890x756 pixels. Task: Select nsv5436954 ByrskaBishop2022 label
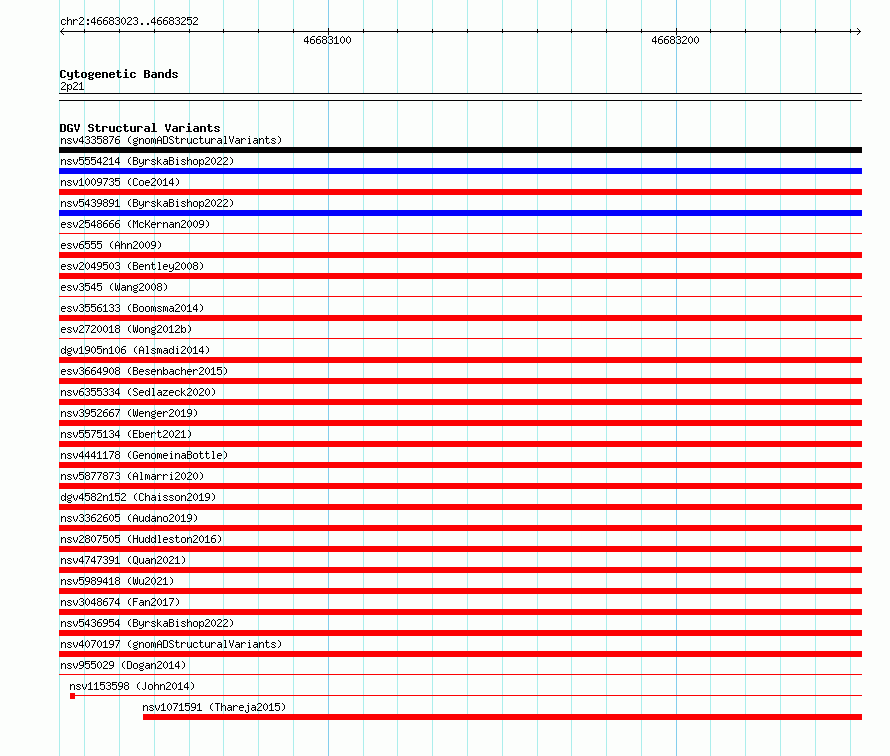[x=147, y=623]
